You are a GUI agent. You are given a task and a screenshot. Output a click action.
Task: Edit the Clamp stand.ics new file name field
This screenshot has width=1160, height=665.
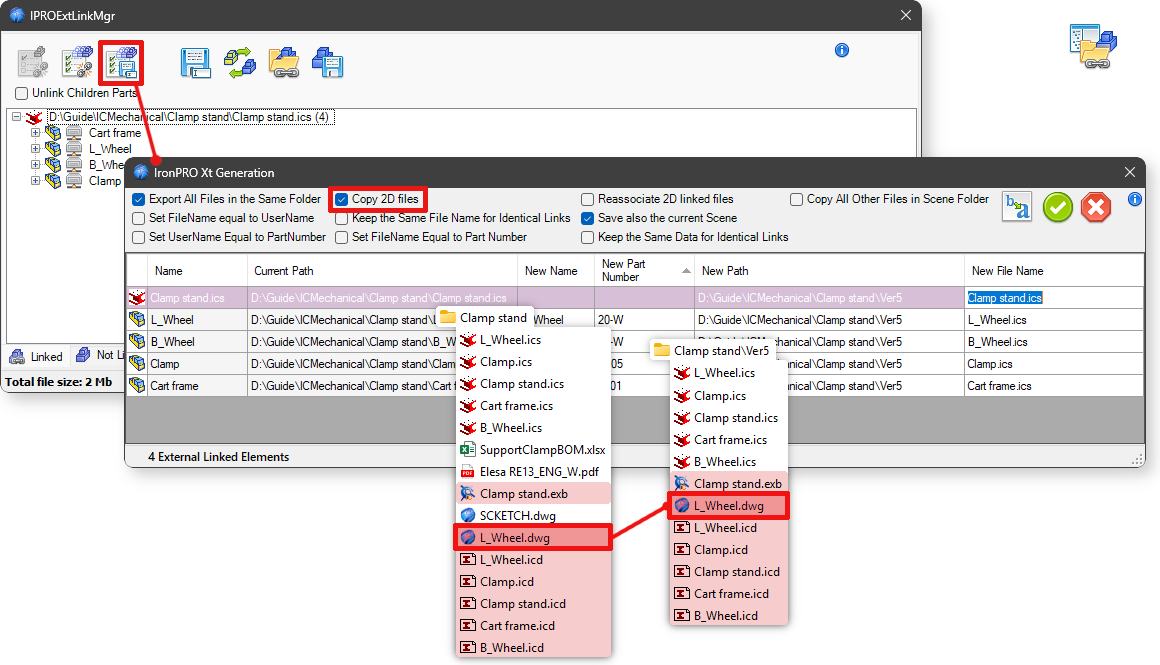1004,297
